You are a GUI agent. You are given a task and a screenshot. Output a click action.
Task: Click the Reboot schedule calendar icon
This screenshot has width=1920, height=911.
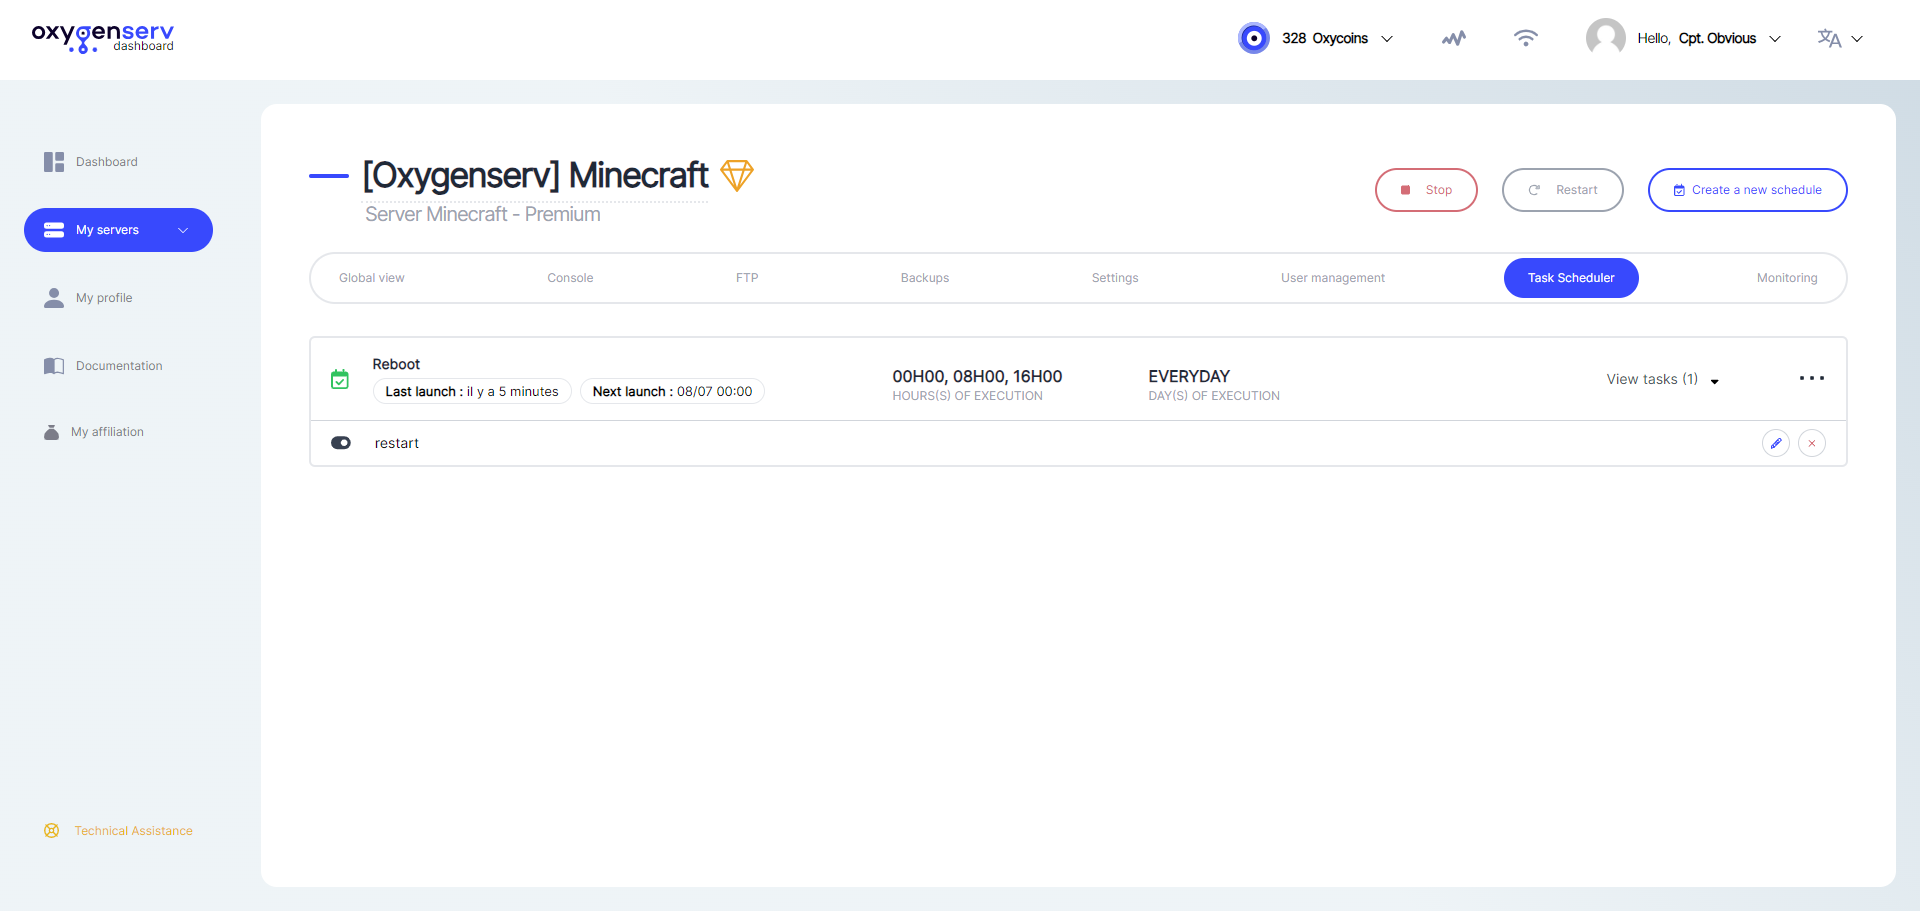(x=340, y=379)
